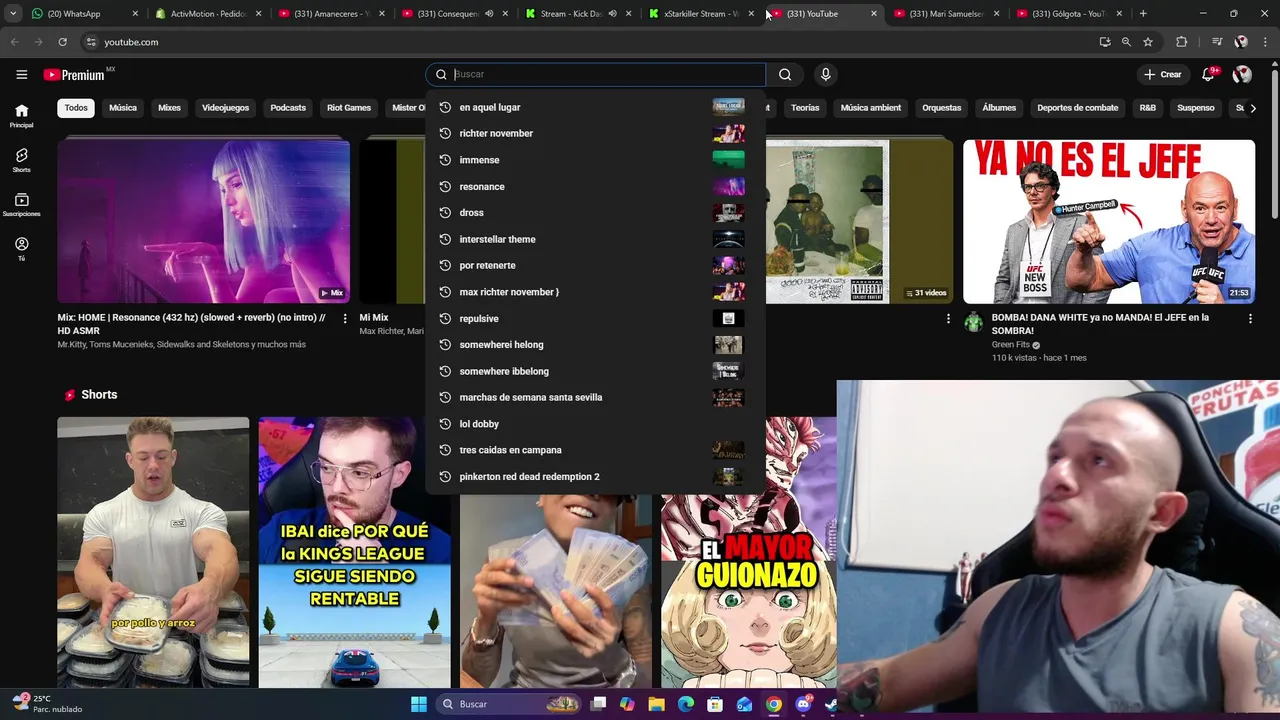Select the Música ambient chip
Viewport: 1280px width, 720px height.
click(x=871, y=108)
